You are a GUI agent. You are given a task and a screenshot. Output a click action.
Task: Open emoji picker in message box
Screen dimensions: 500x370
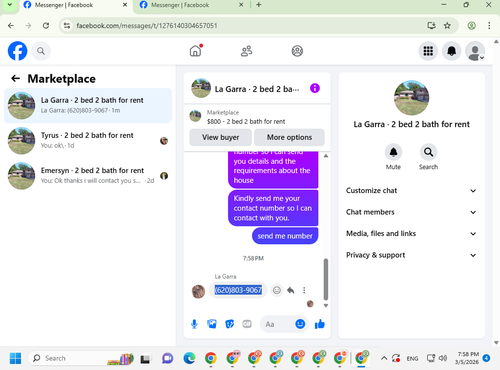pos(300,324)
